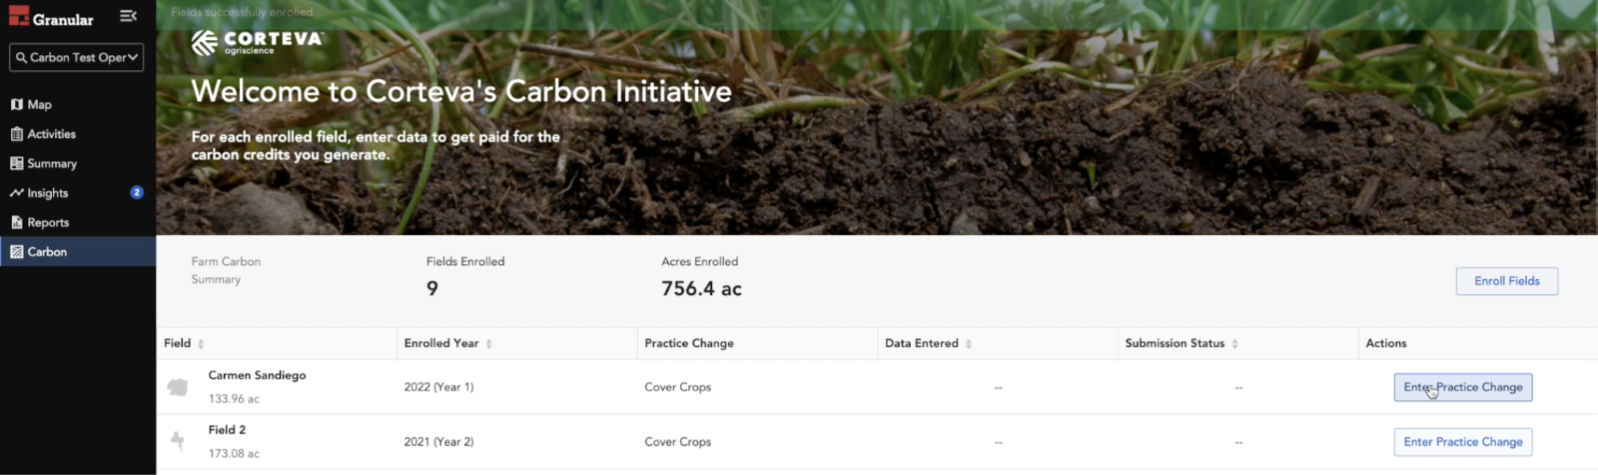This screenshot has height=475, width=1598.
Task: Sort by Enrolled Year column arrows
Action: tap(489, 344)
